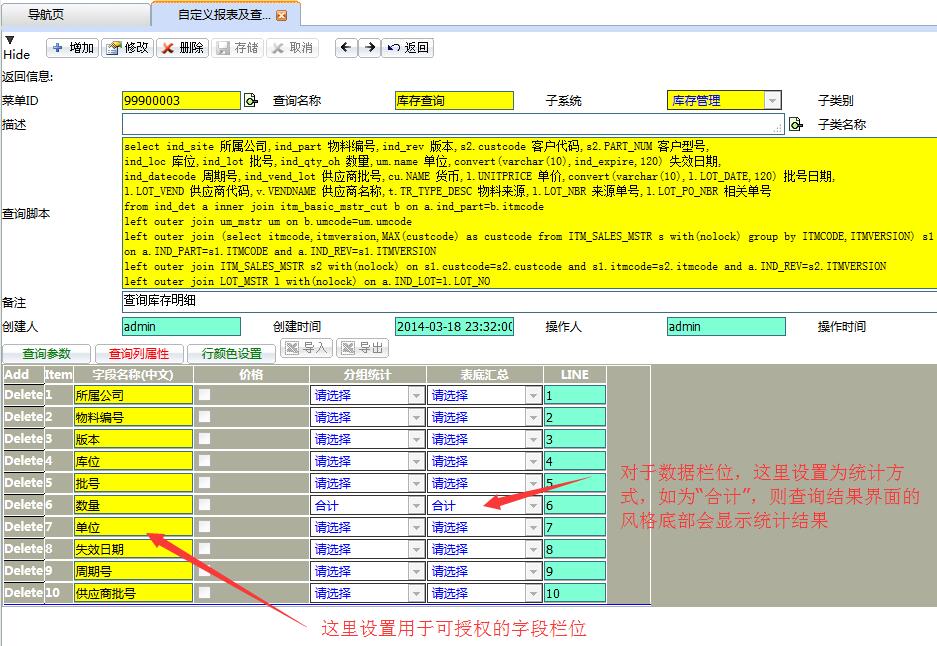The width and height of the screenshot is (937, 646).
Task: Switch to the 导航页 tab
Action: click(x=47, y=15)
